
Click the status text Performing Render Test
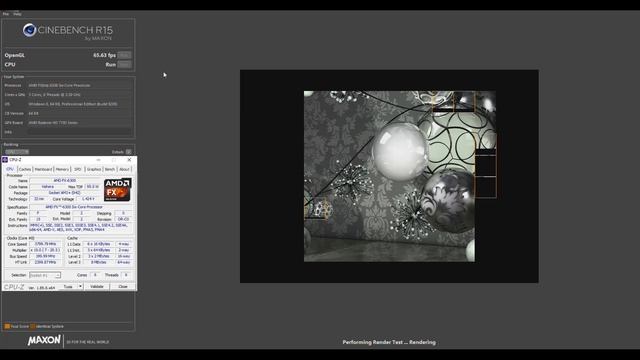(x=389, y=342)
